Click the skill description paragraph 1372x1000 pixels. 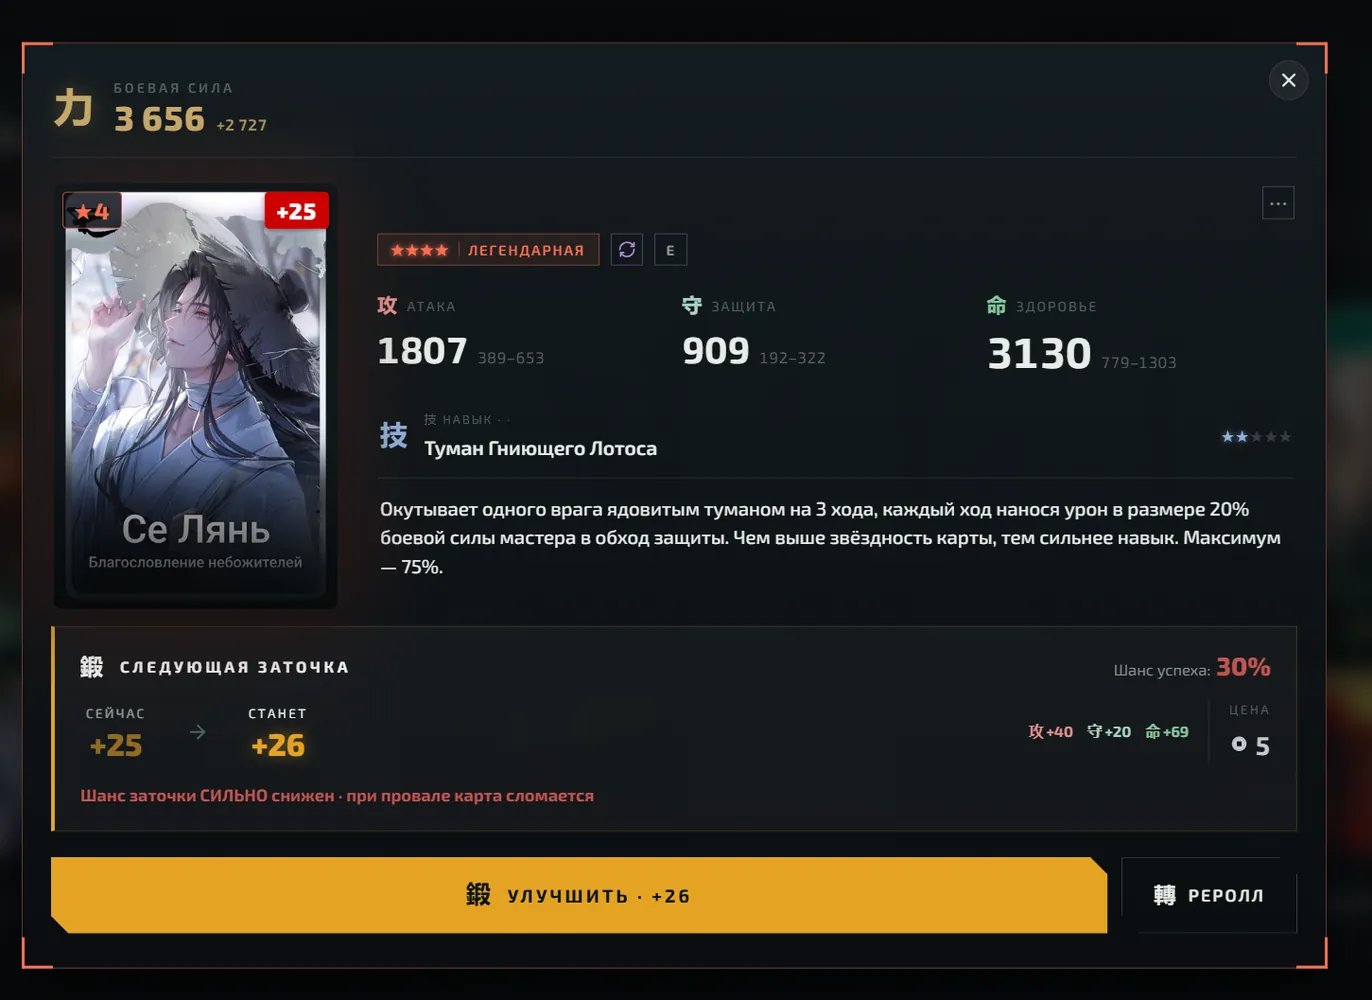tap(830, 538)
